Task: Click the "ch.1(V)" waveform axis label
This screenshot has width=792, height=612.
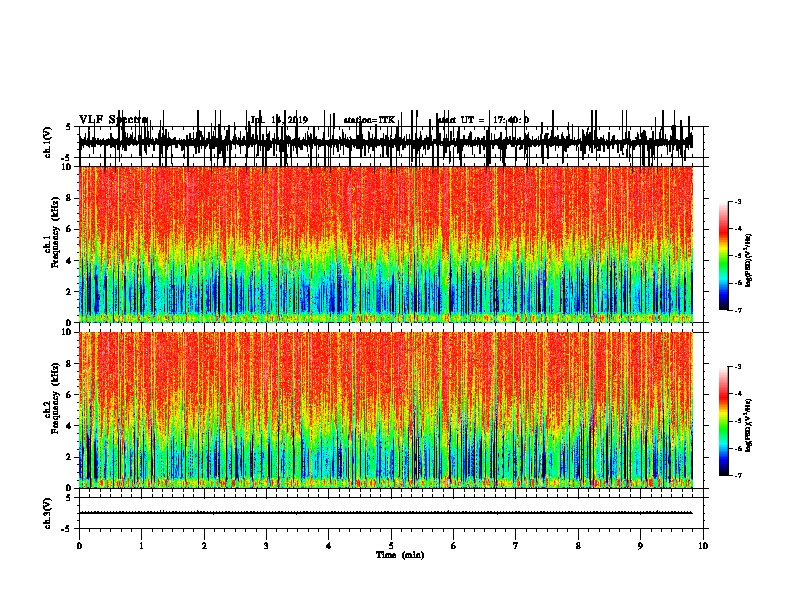Action: 47,142
